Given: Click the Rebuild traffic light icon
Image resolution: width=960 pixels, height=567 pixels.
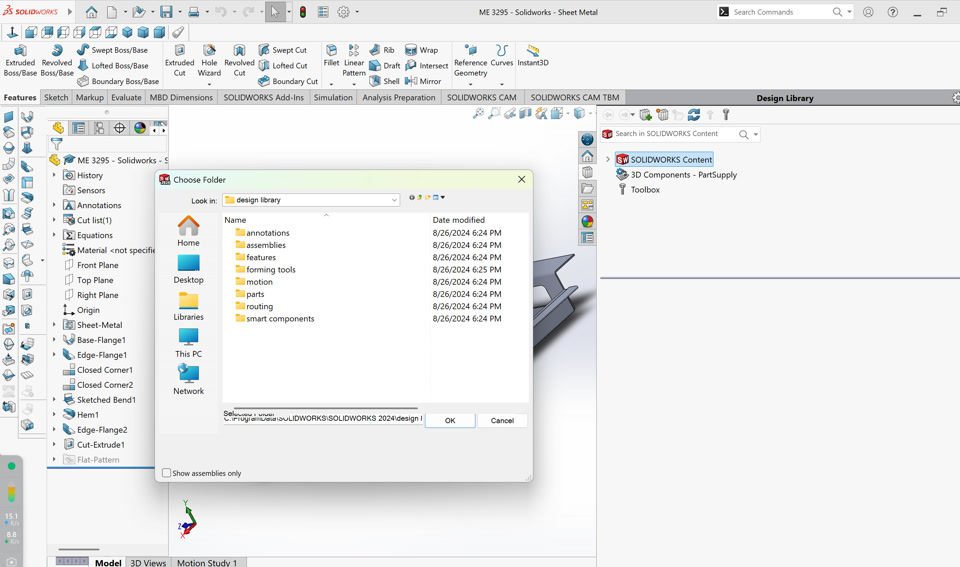Looking at the screenshot, I should pos(302,12).
